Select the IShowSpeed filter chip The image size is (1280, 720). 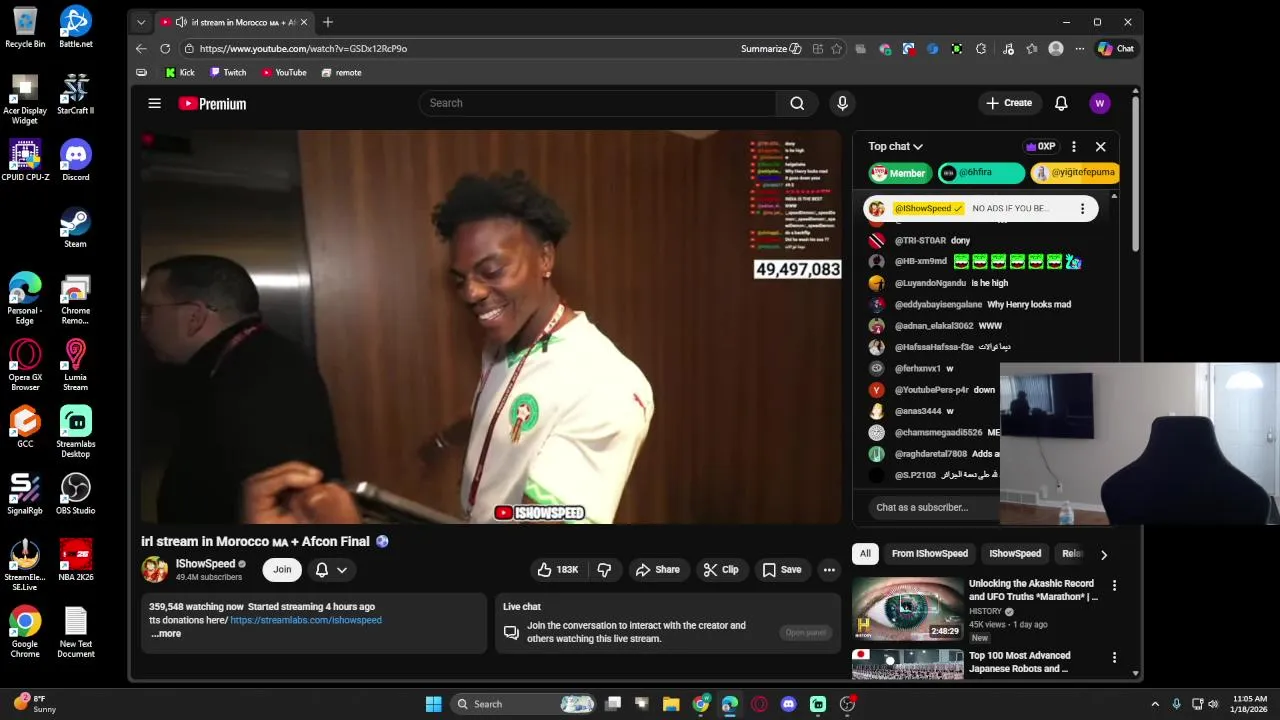pyautogui.click(x=1015, y=554)
